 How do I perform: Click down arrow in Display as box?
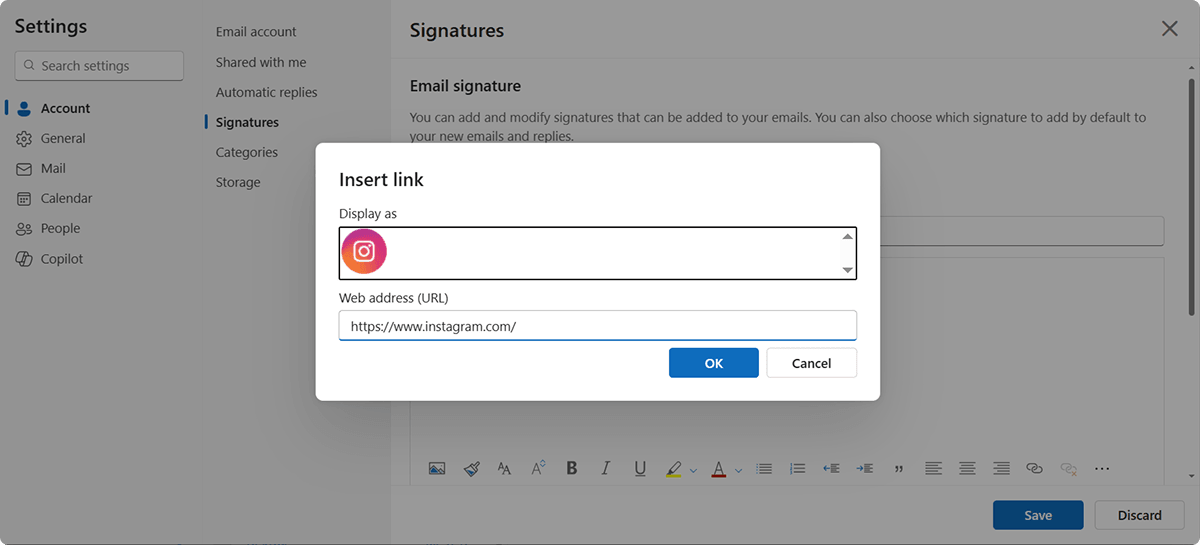coord(847,270)
